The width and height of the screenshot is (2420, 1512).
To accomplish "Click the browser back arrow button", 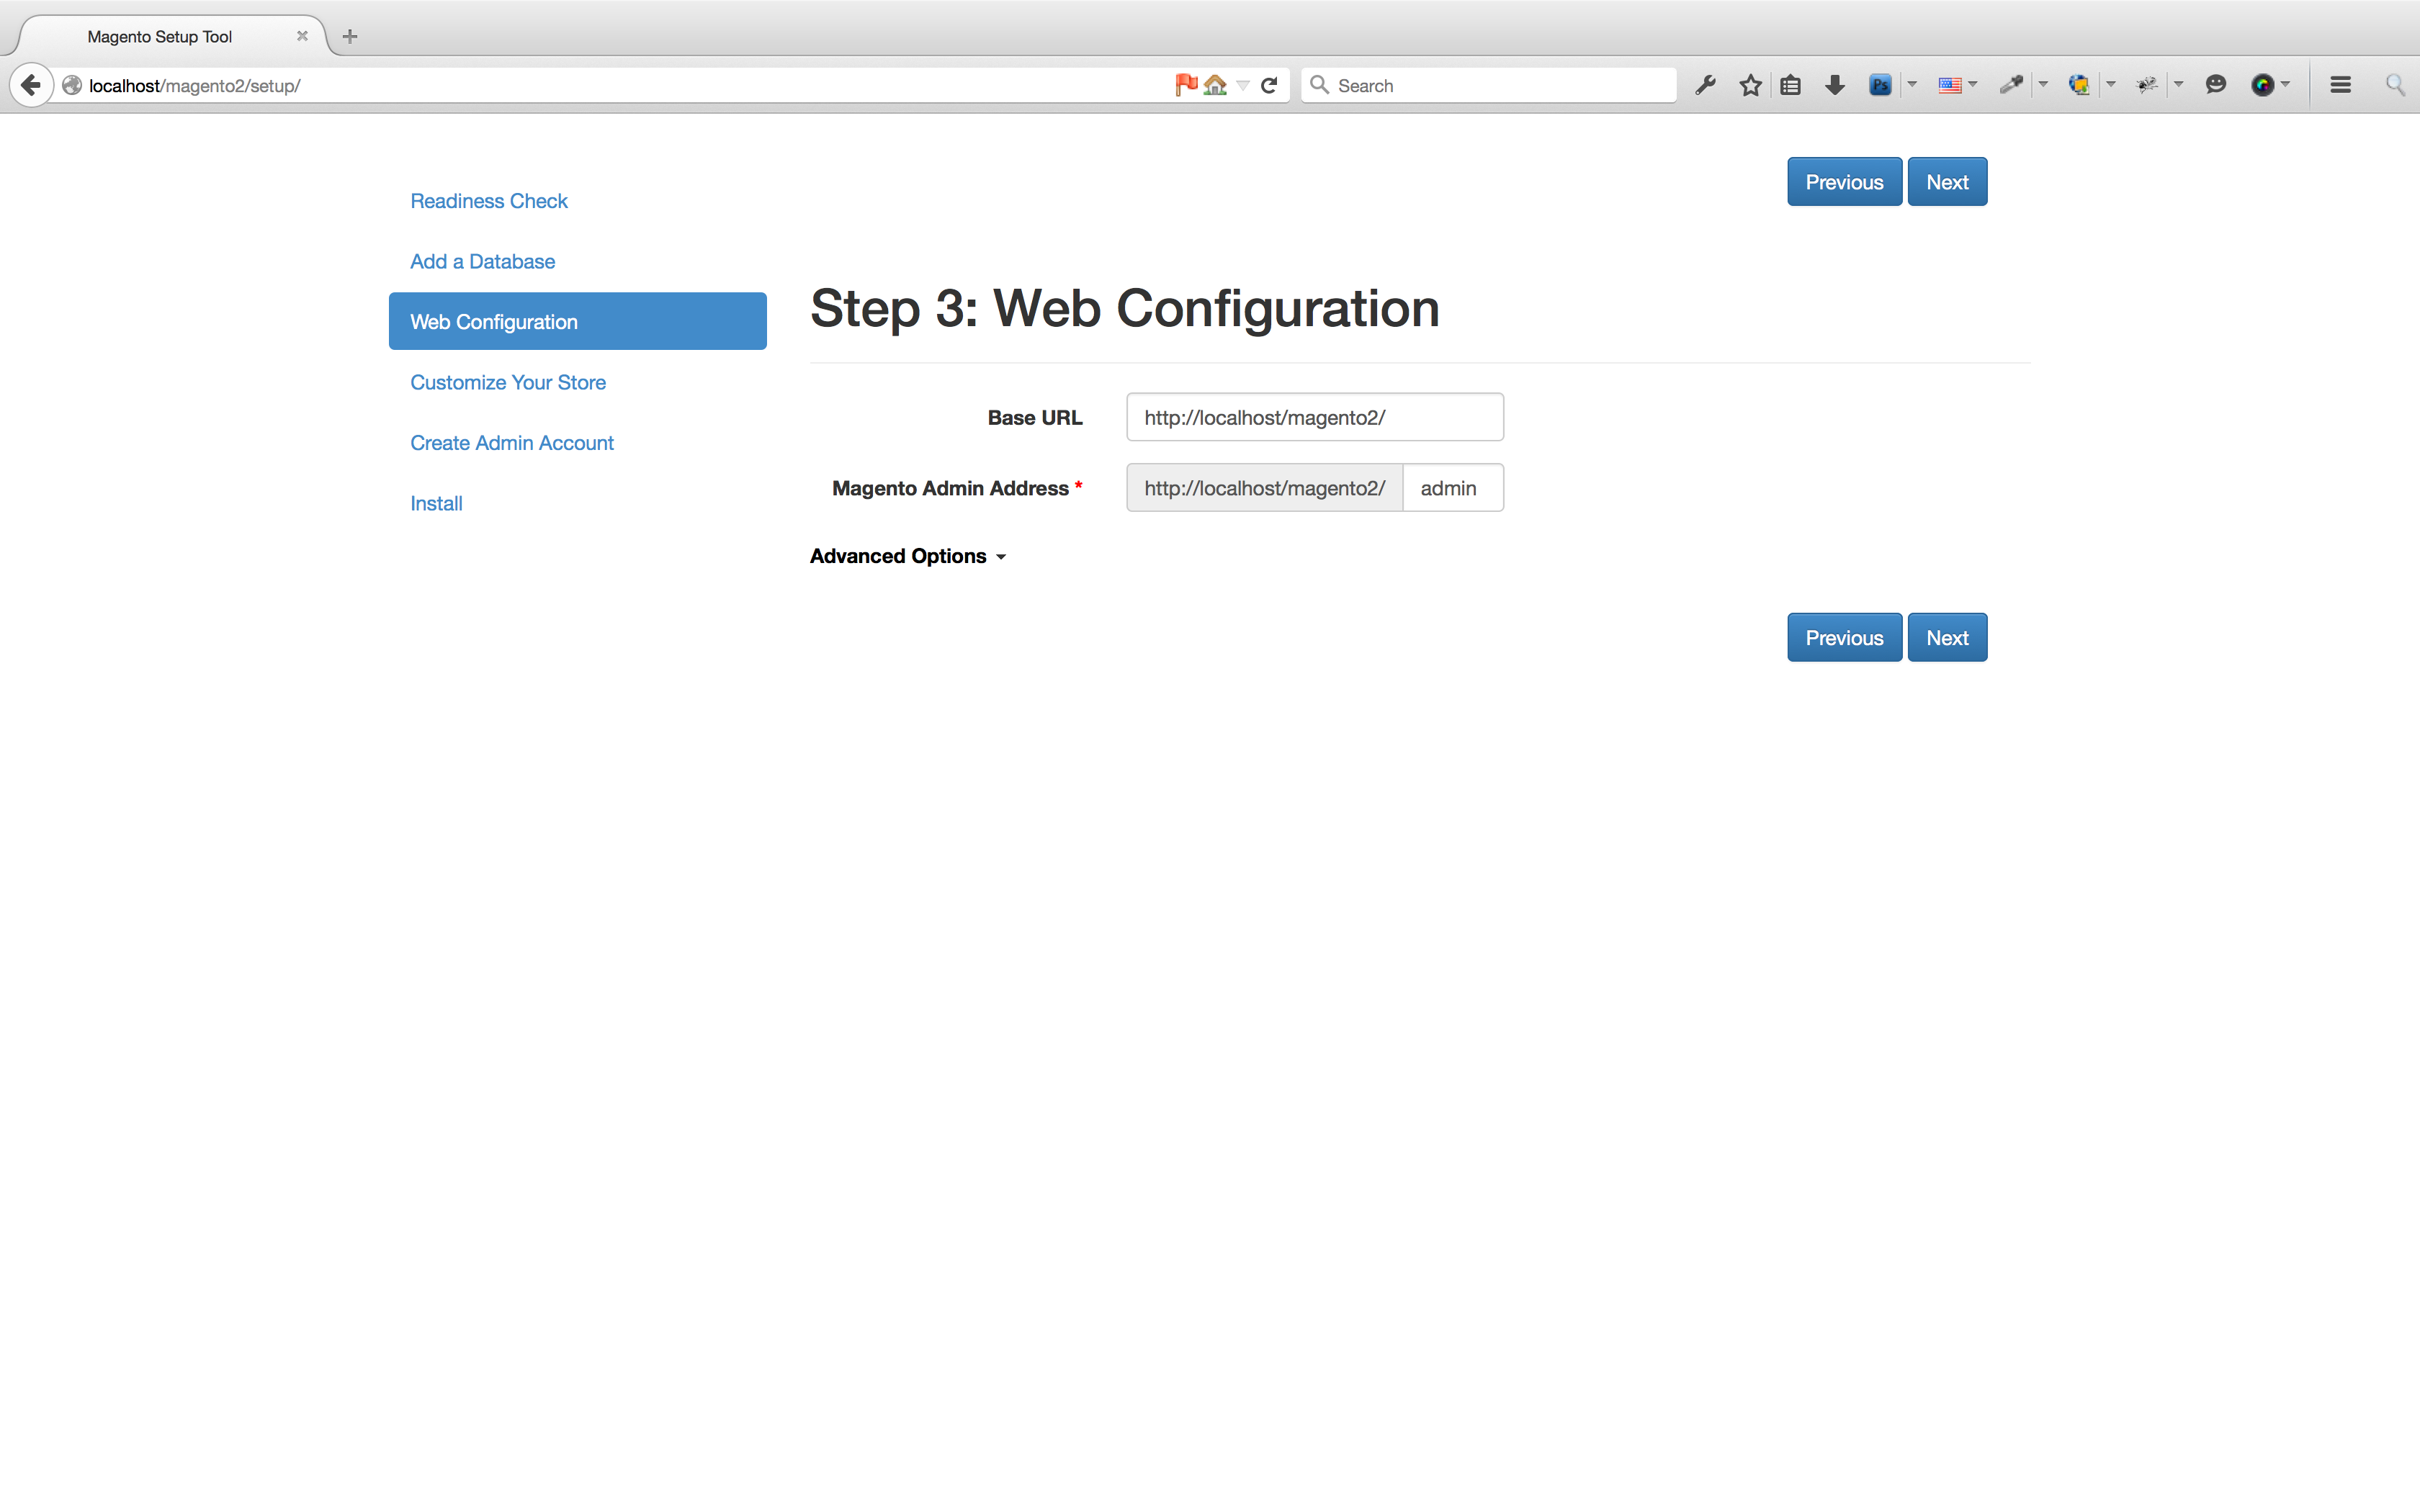I will coord(31,85).
